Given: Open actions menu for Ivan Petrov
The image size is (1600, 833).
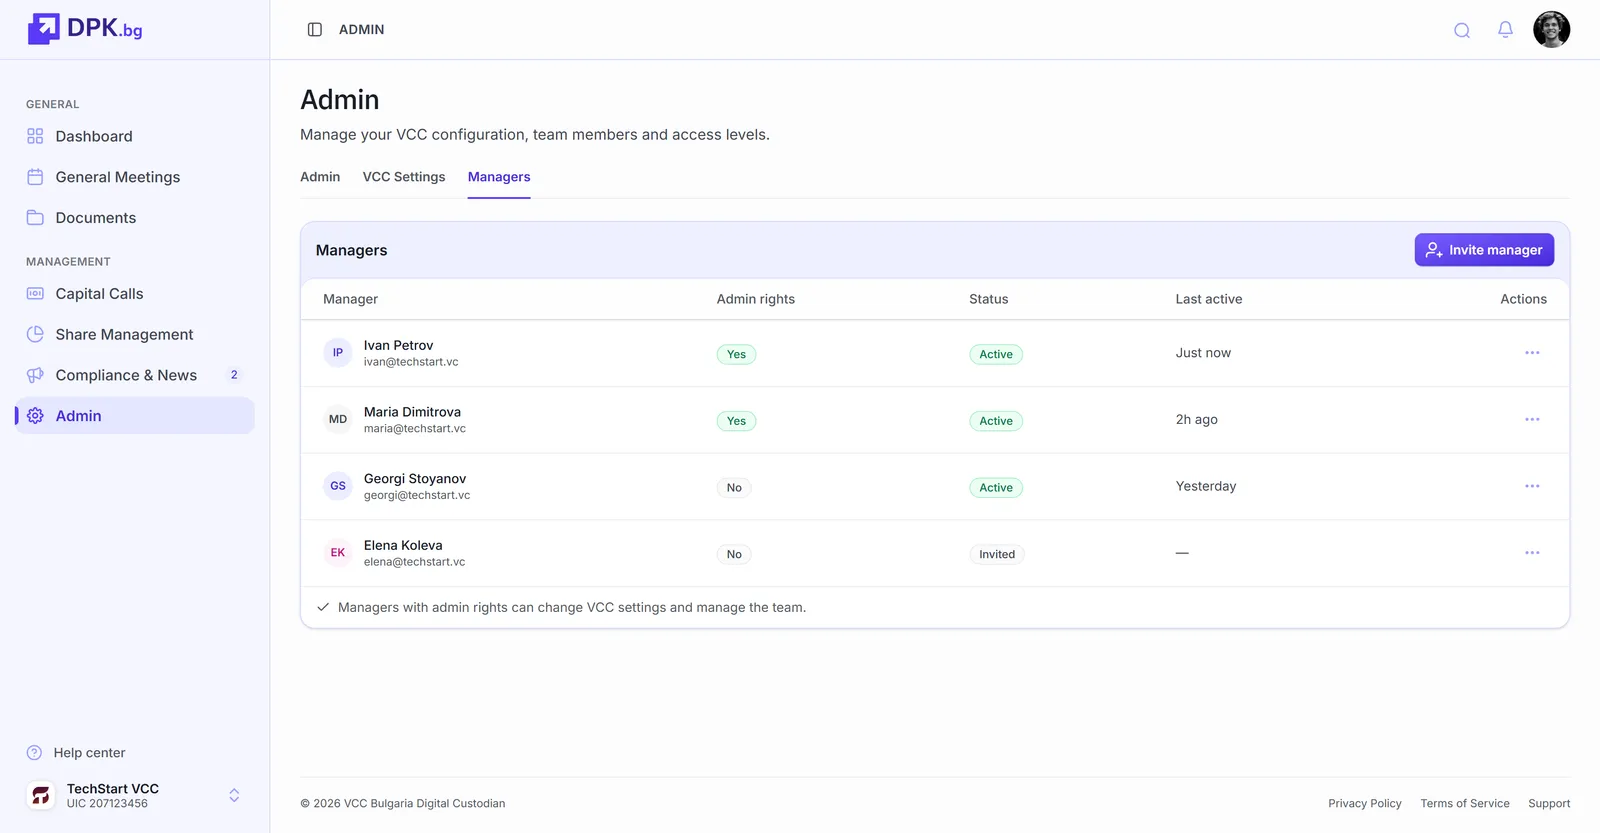Looking at the screenshot, I should pos(1532,353).
